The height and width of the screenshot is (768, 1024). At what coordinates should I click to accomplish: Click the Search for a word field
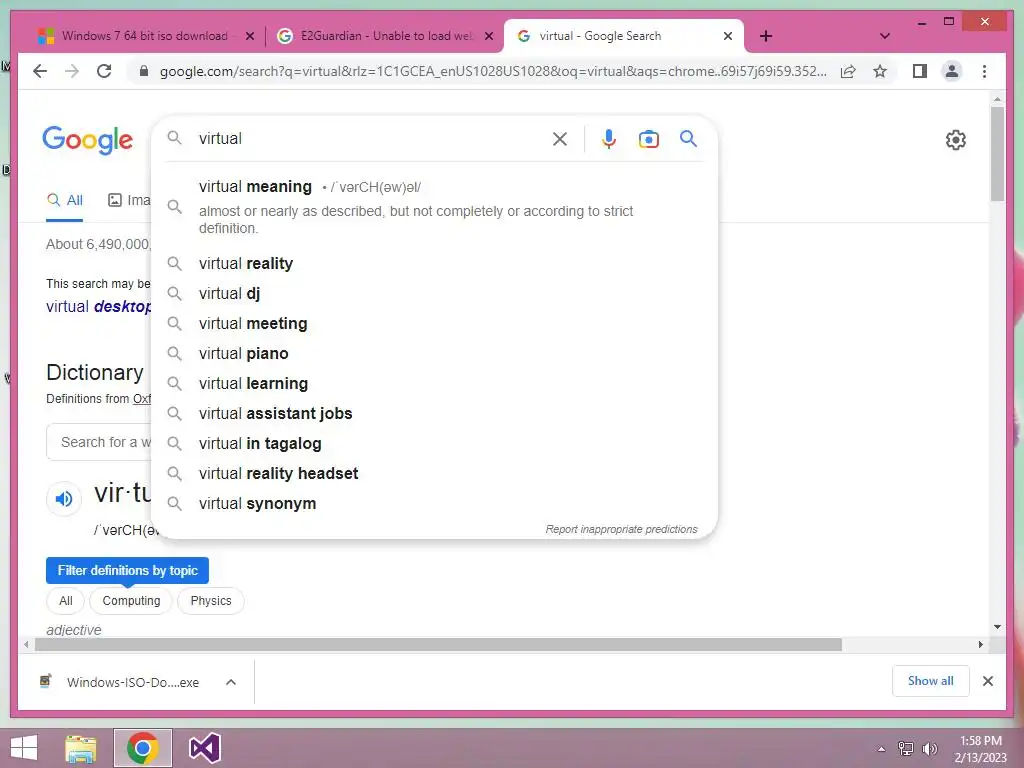point(99,442)
